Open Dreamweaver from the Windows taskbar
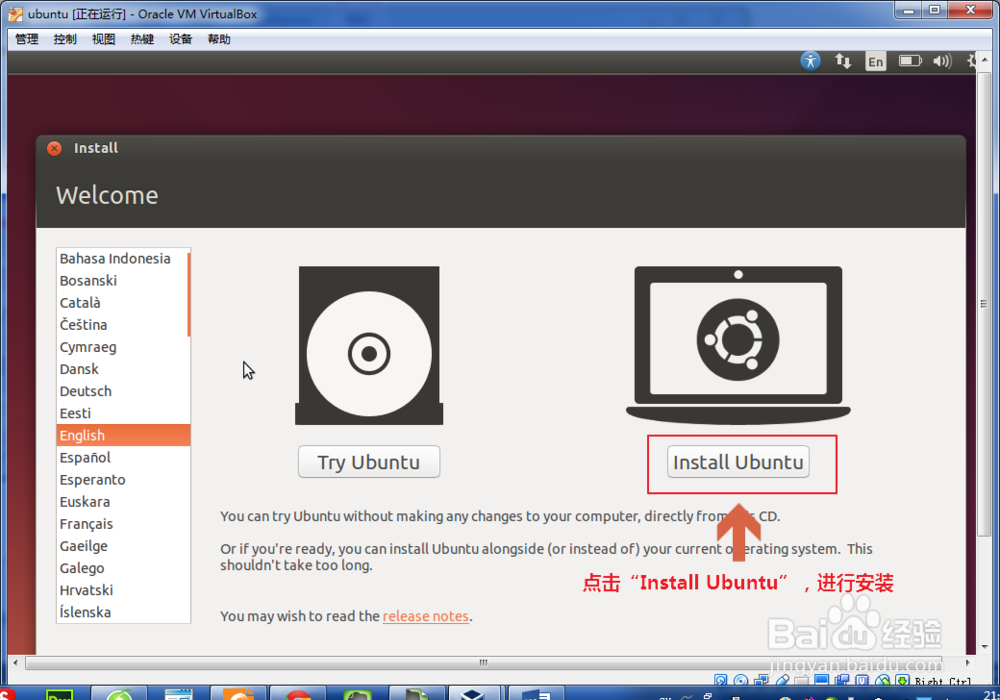The image size is (1000, 700). (59, 694)
